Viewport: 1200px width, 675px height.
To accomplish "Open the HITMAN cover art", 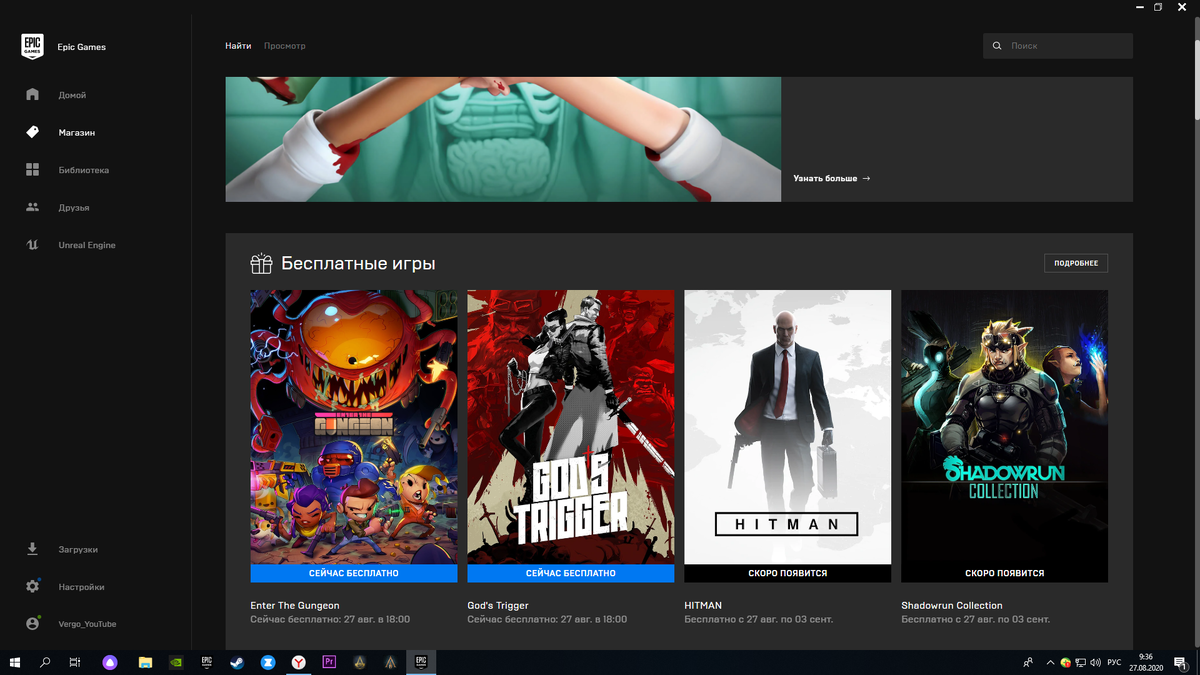I will (788, 427).
